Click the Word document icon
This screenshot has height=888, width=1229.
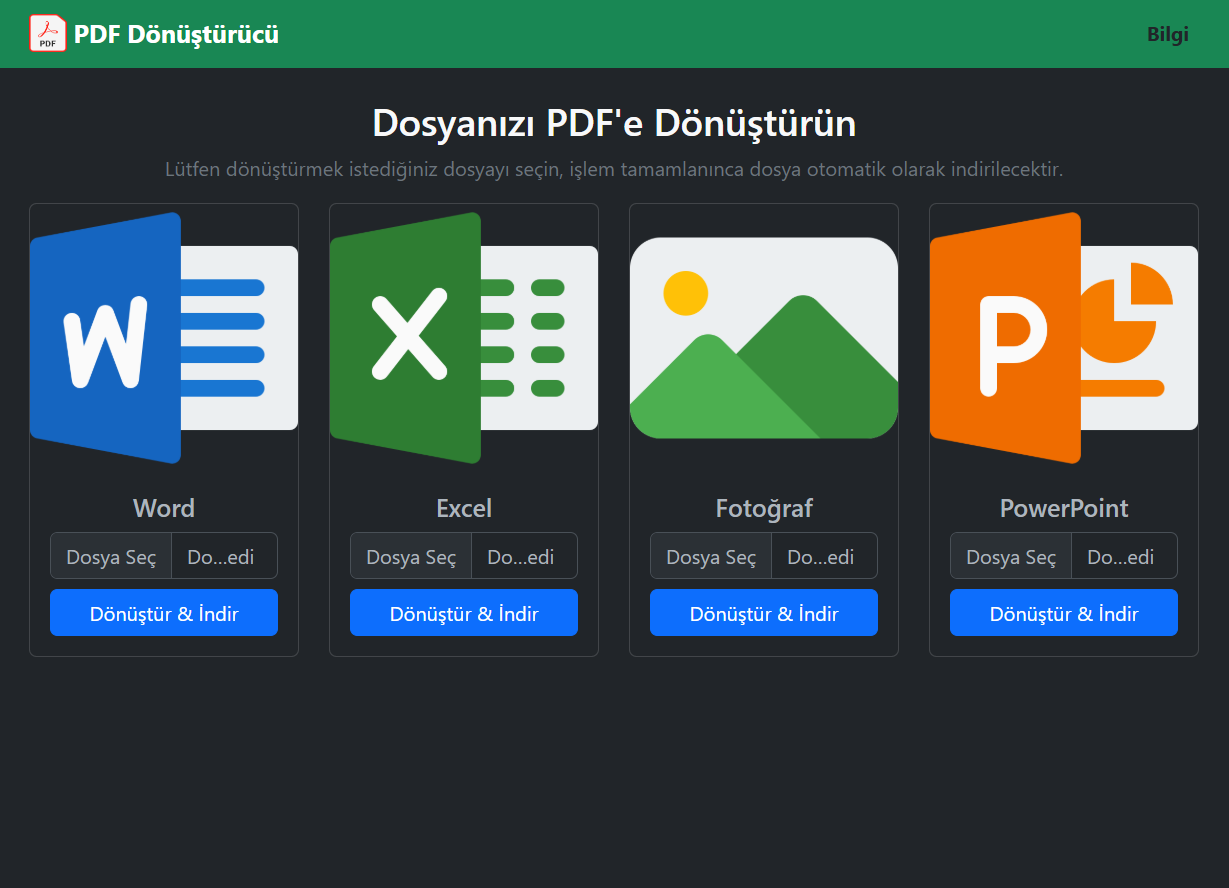point(164,338)
